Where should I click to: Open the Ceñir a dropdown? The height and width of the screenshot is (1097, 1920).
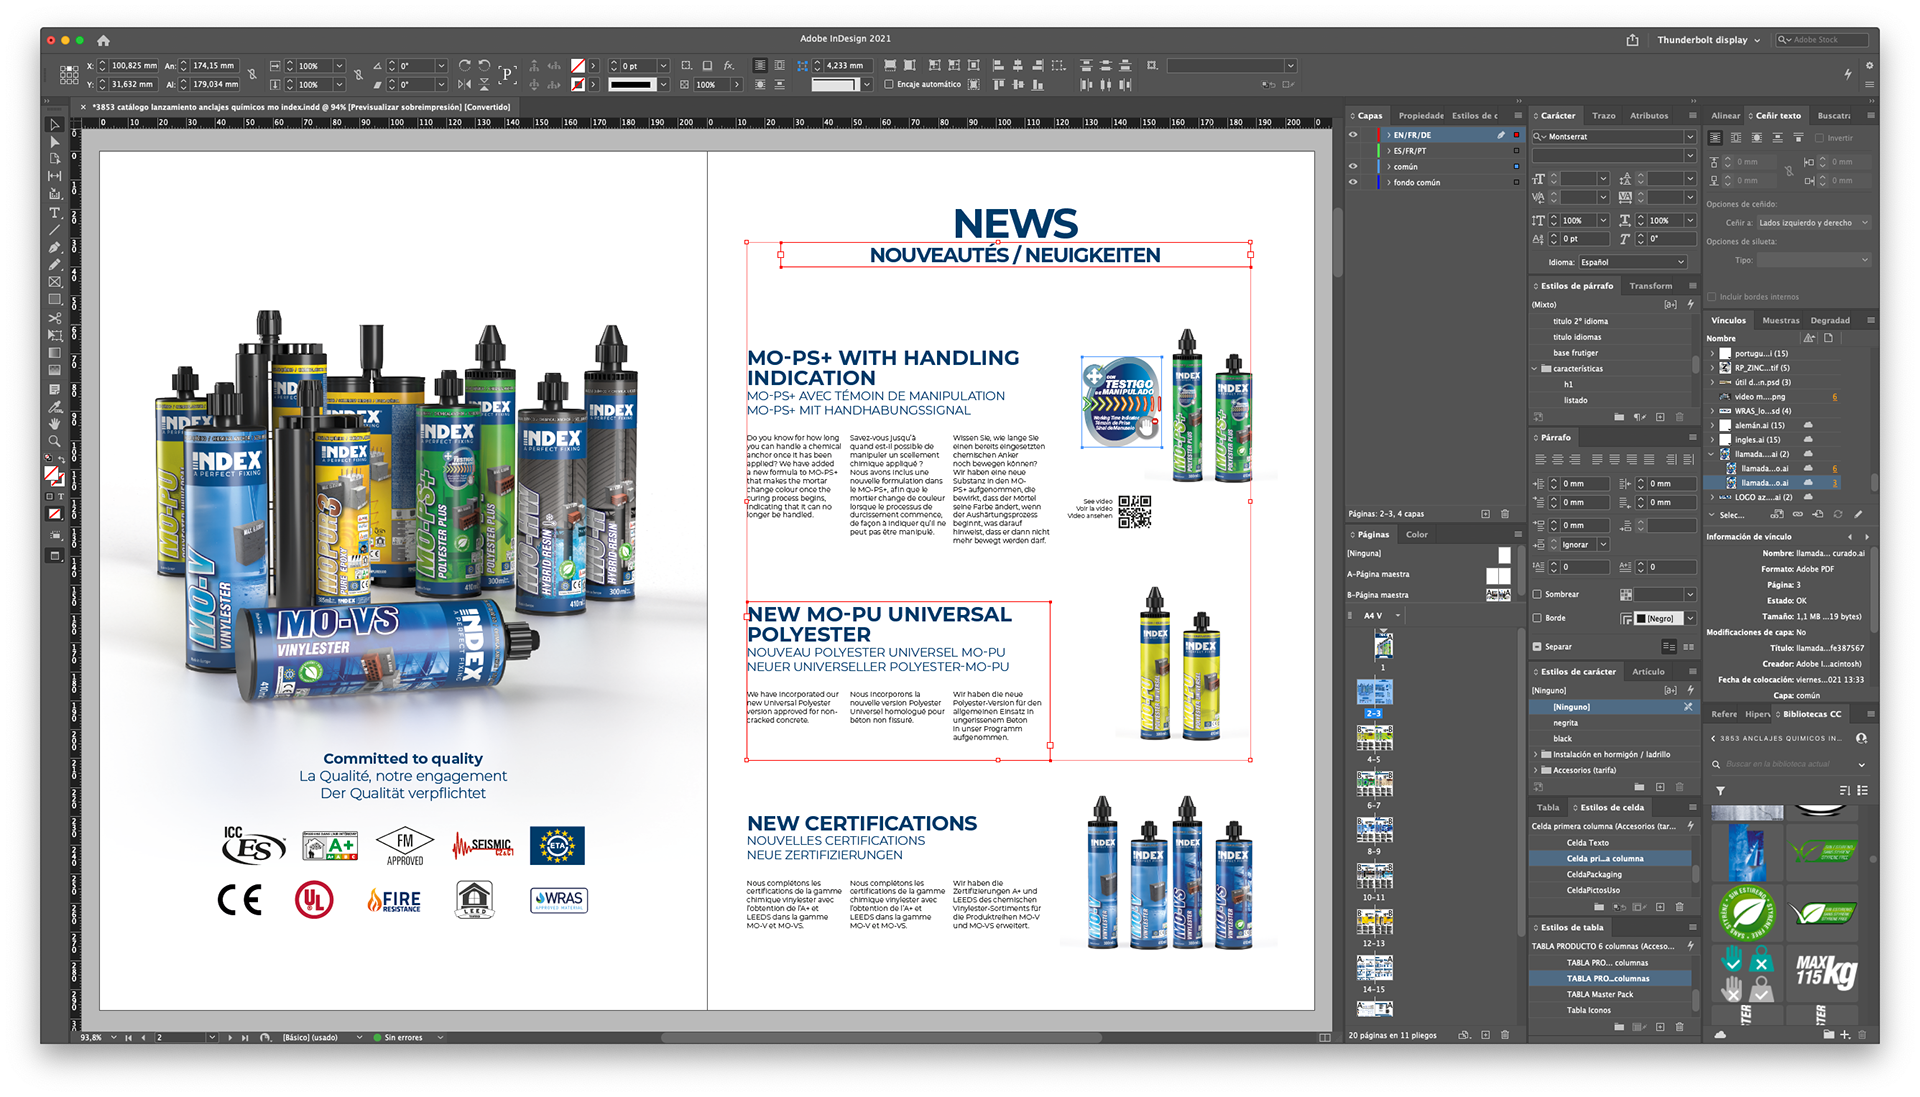(1813, 223)
